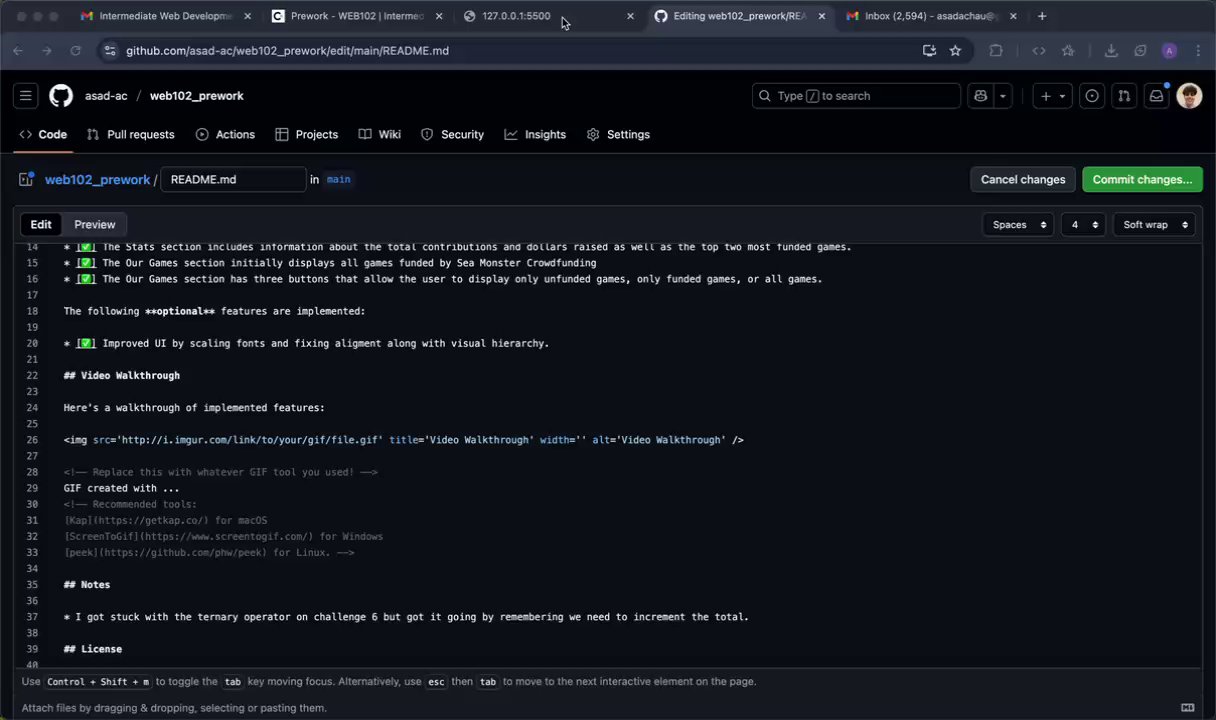Click the browser forward arrow
The width and height of the screenshot is (1216, 720).
(x=46, y=51)
